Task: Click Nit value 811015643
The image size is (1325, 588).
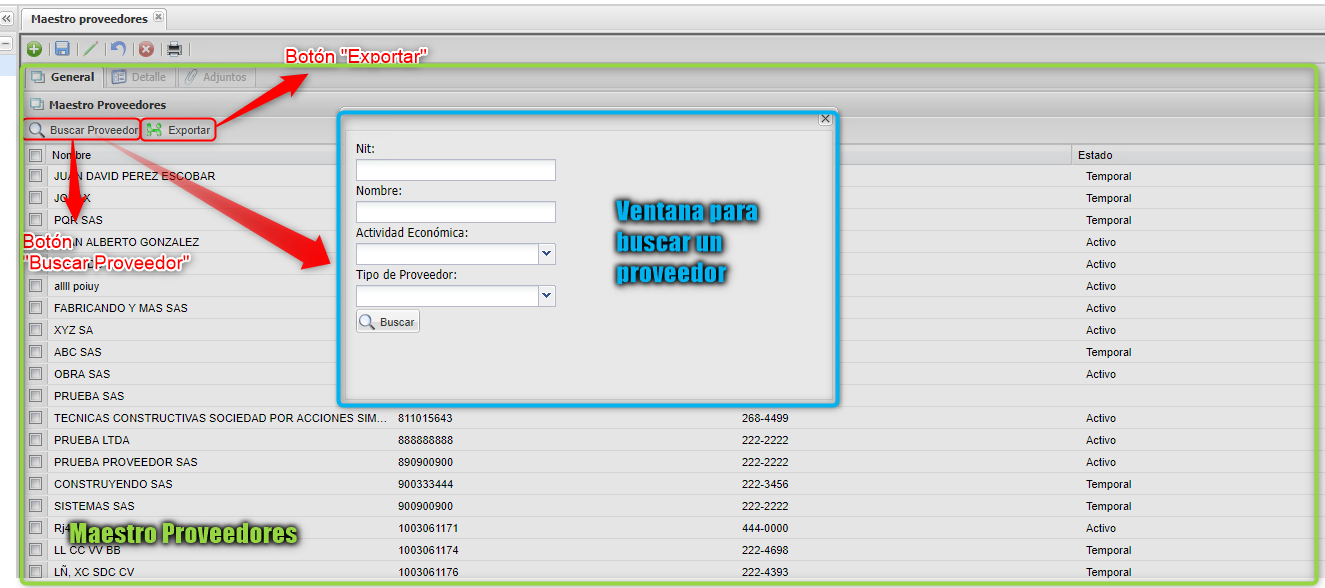Action: click(x=425, y=418)
